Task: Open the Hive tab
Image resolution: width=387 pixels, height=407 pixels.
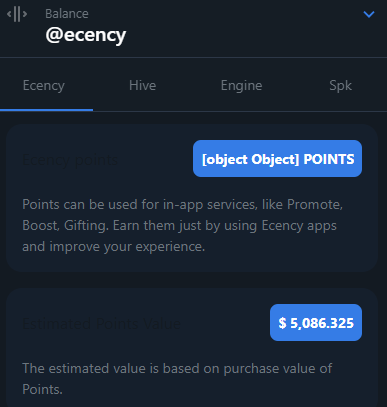Action: (142, 86)
